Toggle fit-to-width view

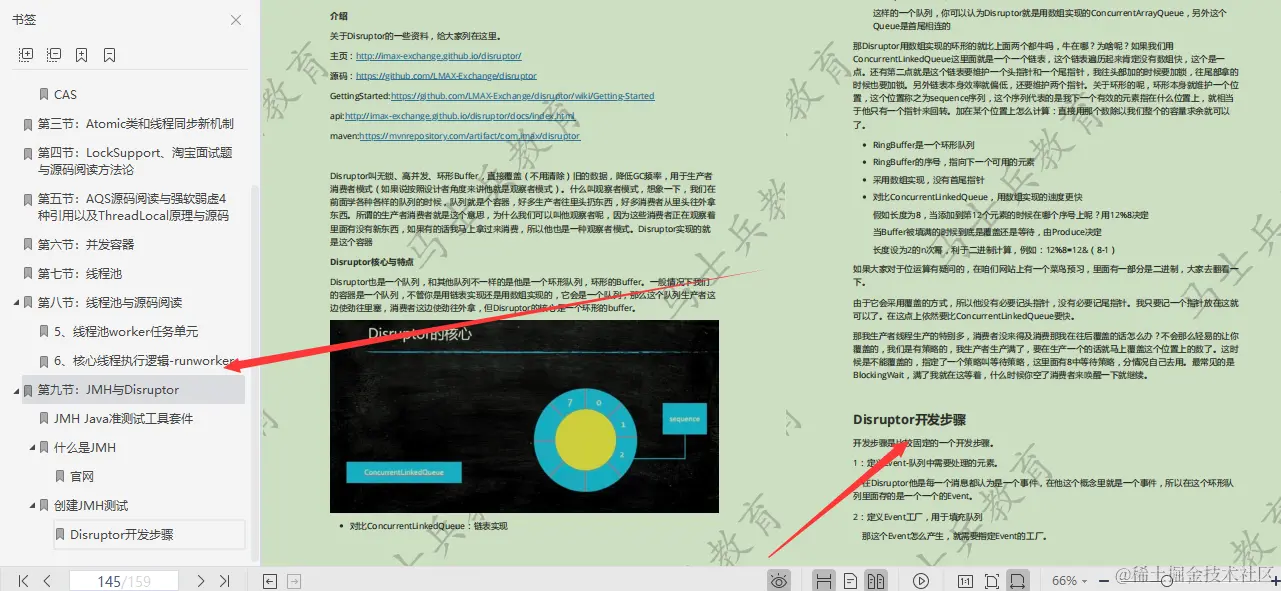point(1018,581)
